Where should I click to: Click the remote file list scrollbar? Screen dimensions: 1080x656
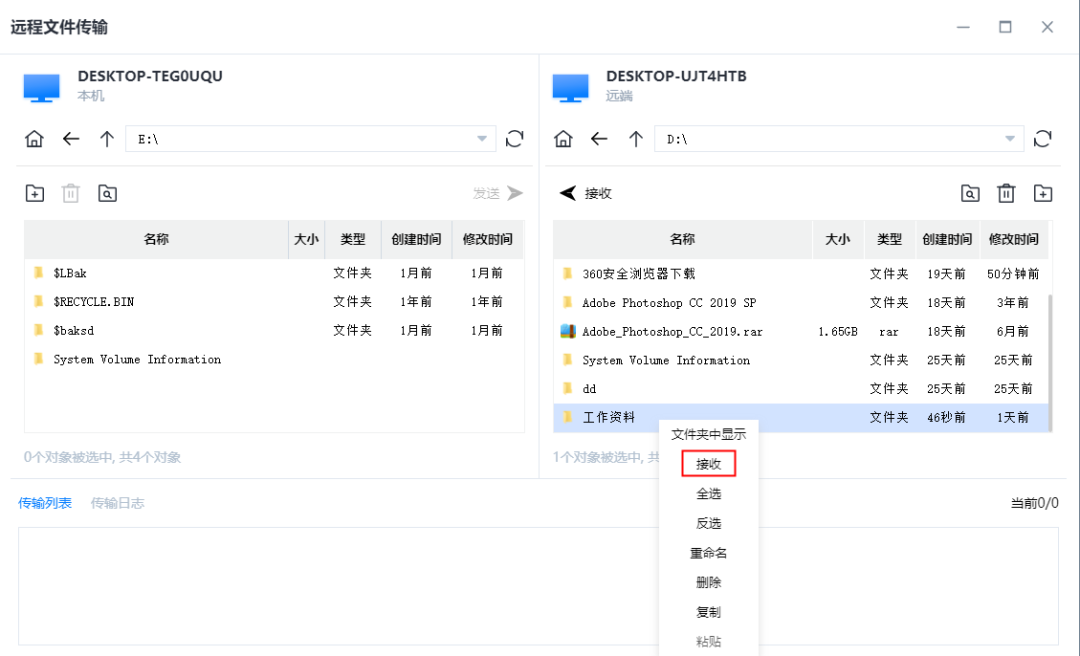click(x=1050, y=362)
